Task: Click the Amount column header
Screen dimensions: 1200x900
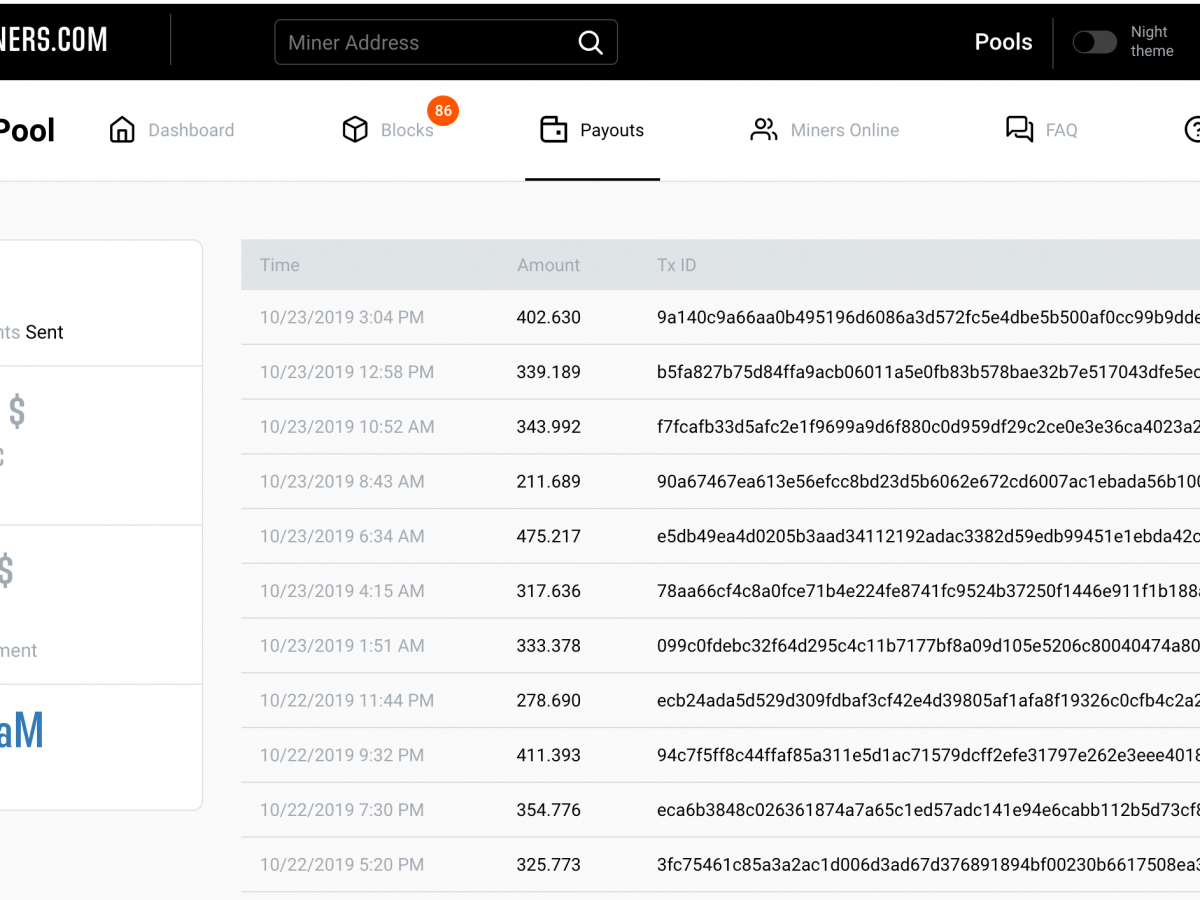Action: 548,265
